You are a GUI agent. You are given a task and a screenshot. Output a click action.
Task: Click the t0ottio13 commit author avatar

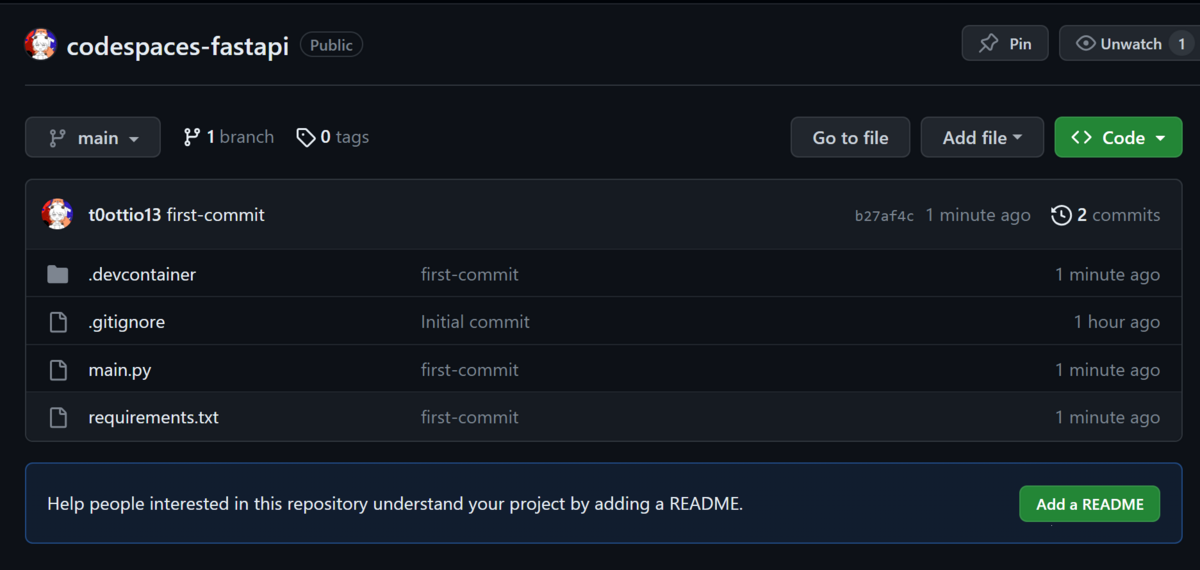click(x=57, y=214)
